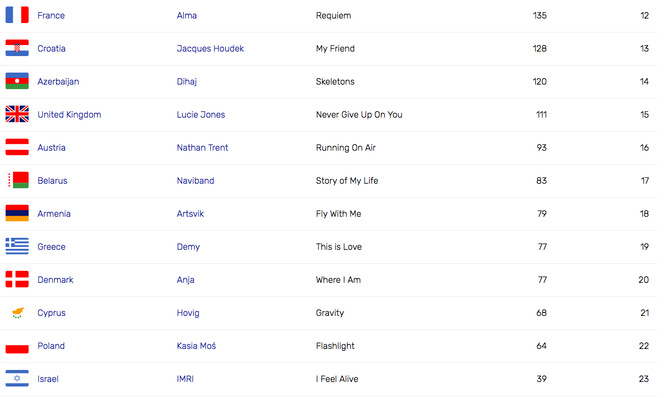Open artist link Jacques Houdek
This screenshot has width=665, height=398.
(210, 48)
